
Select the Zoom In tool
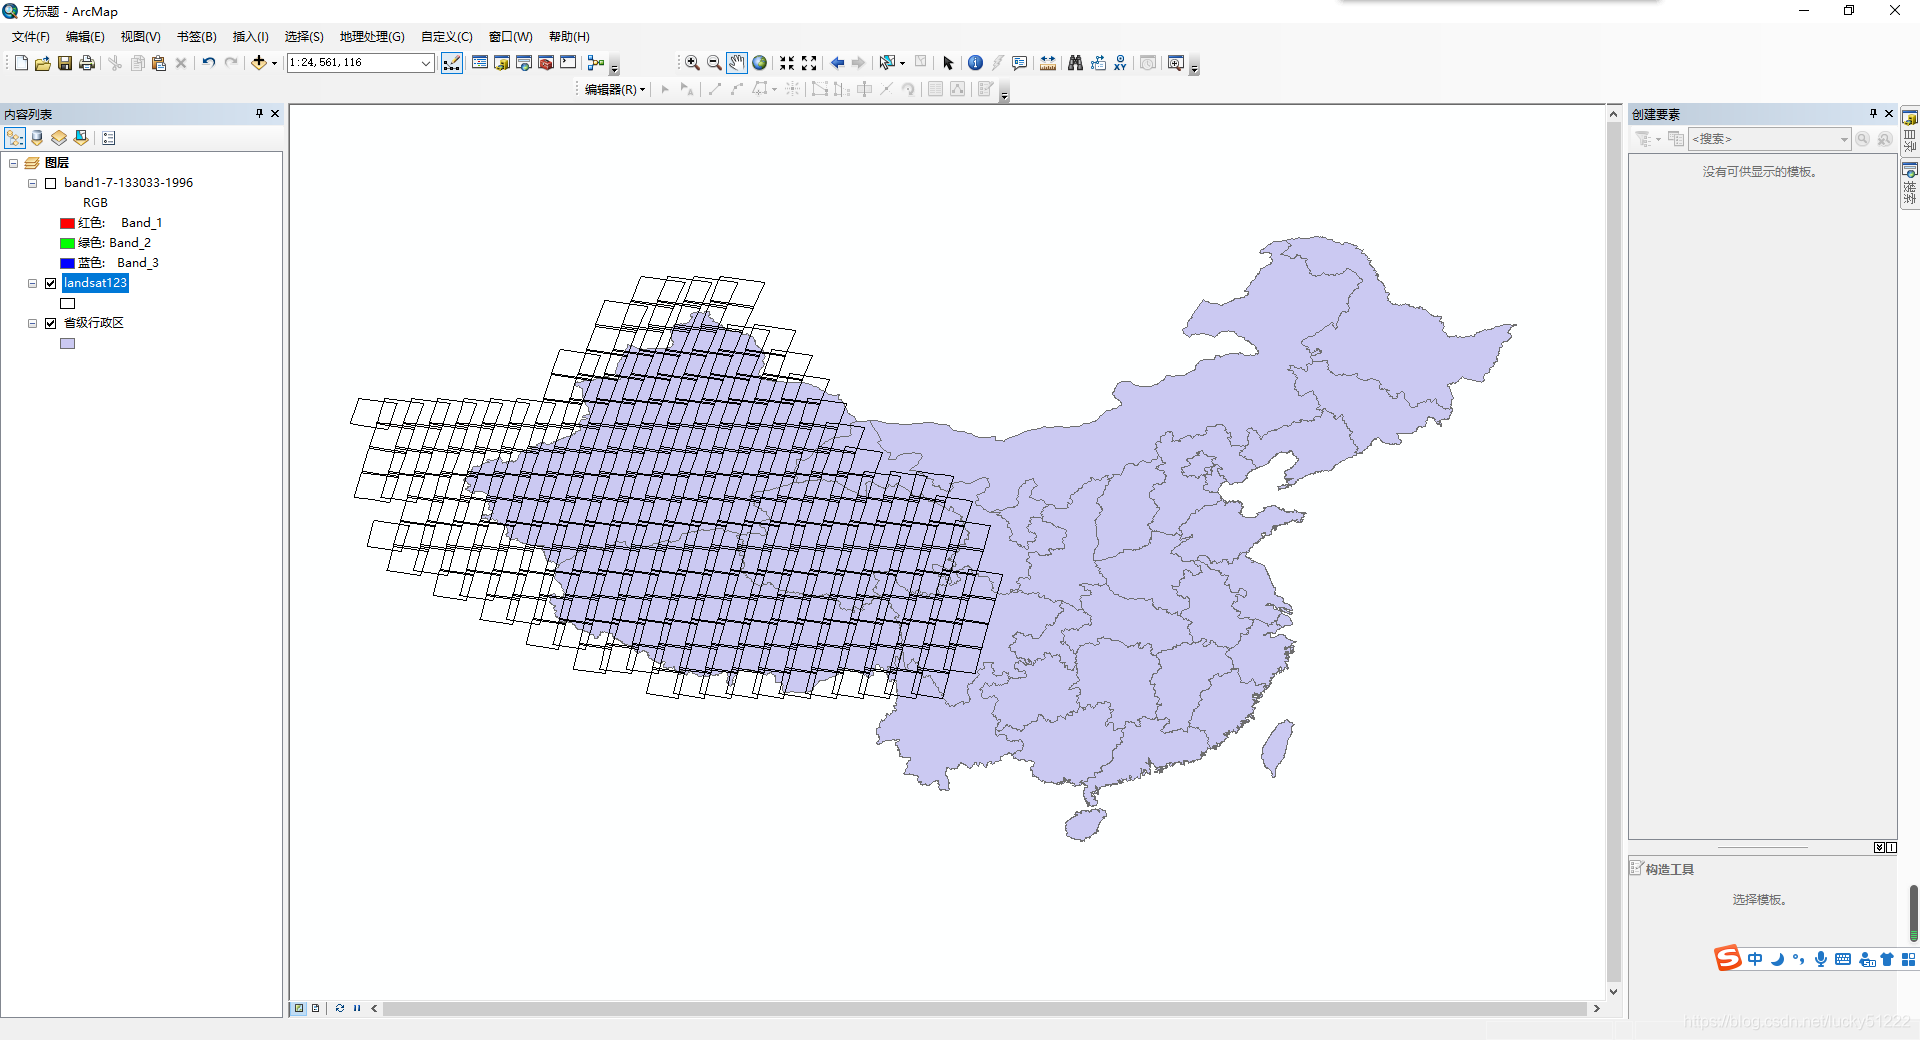click(x=692, y=63)
